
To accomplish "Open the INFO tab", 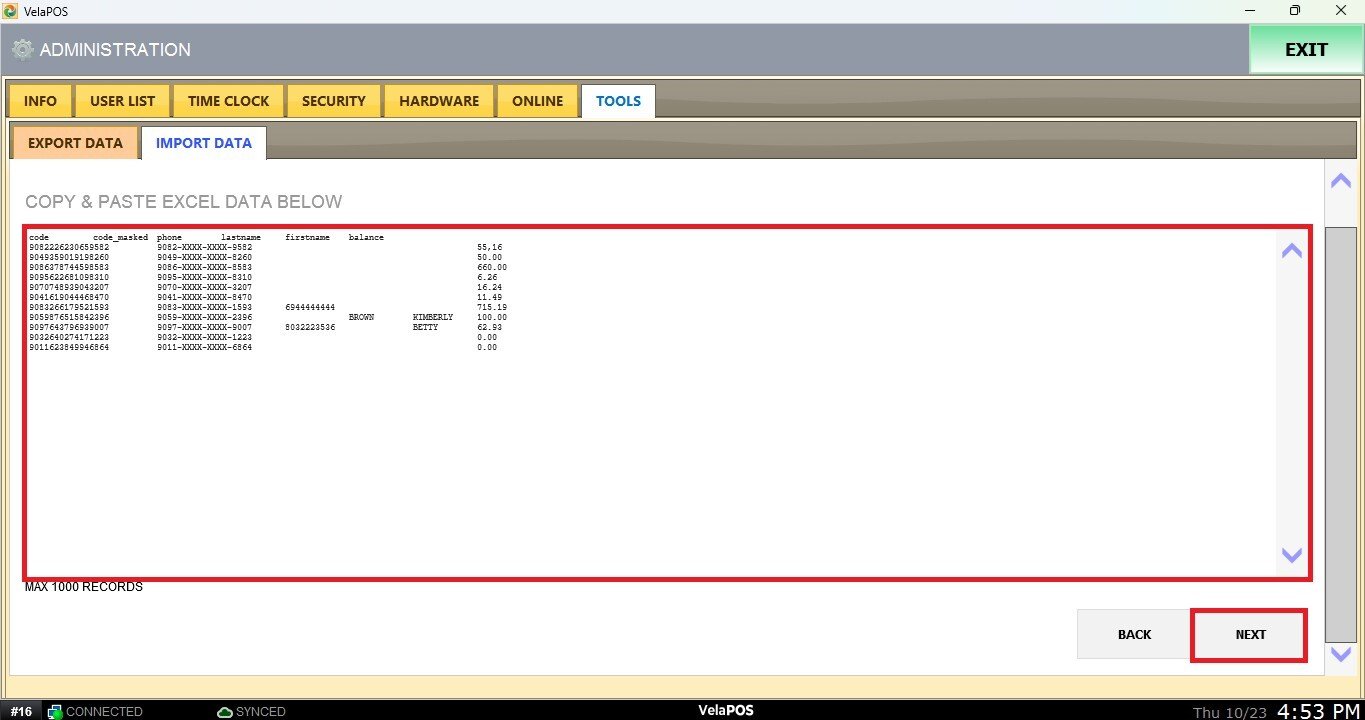I will tap(40, 101).
